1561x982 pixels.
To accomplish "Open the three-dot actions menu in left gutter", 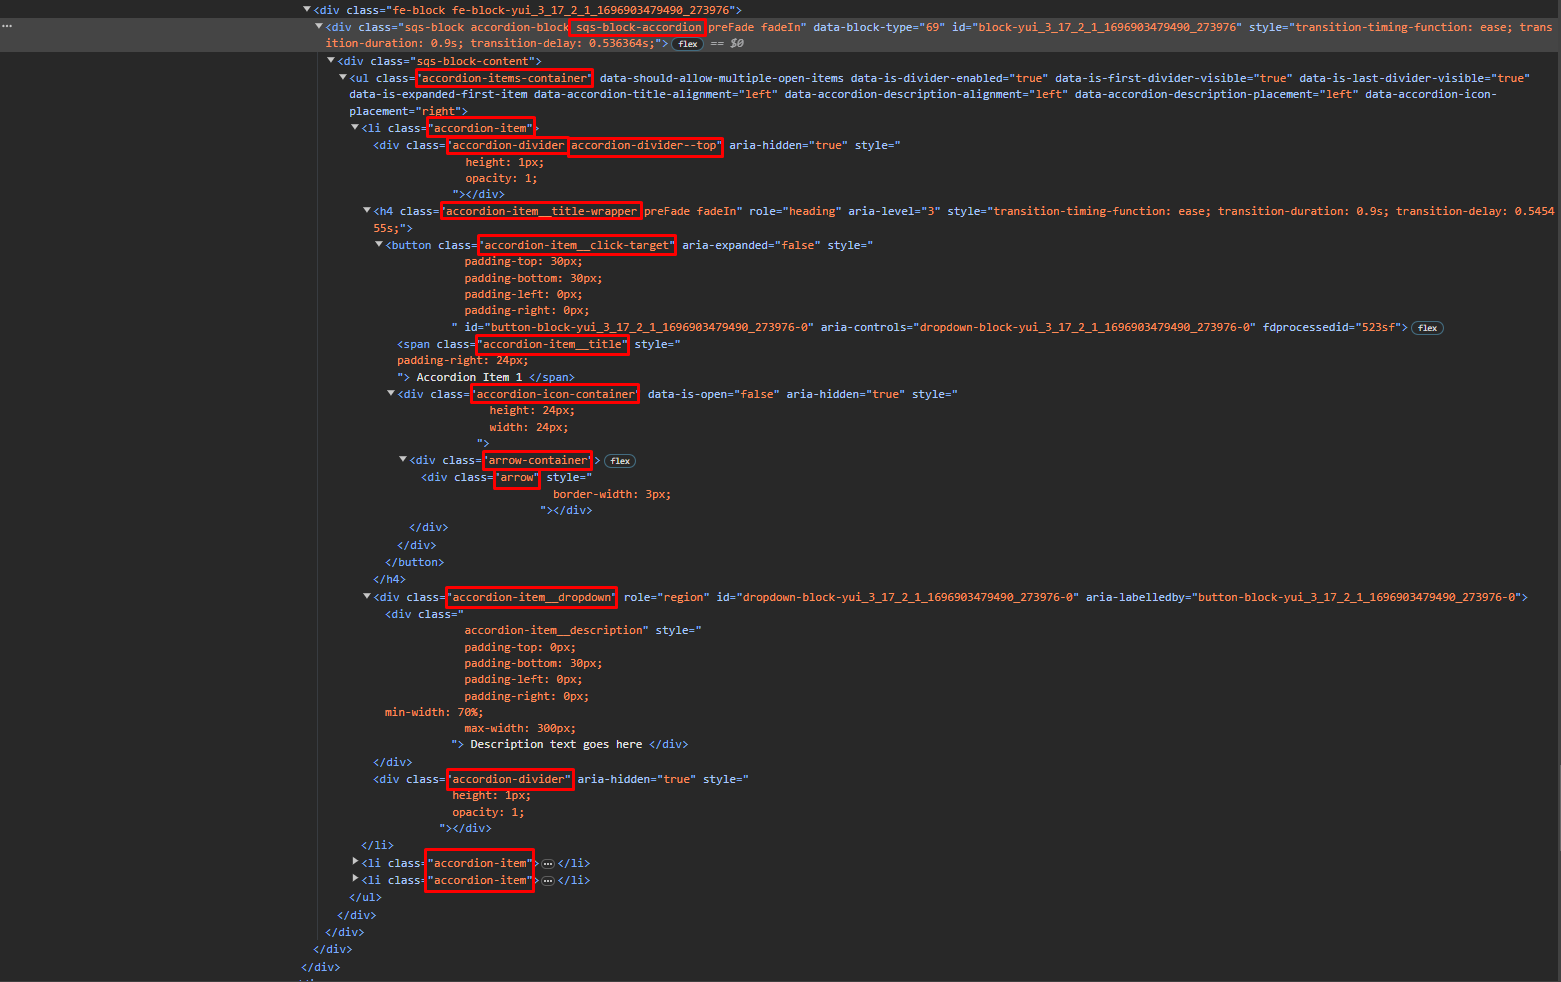I will (7, 26).
